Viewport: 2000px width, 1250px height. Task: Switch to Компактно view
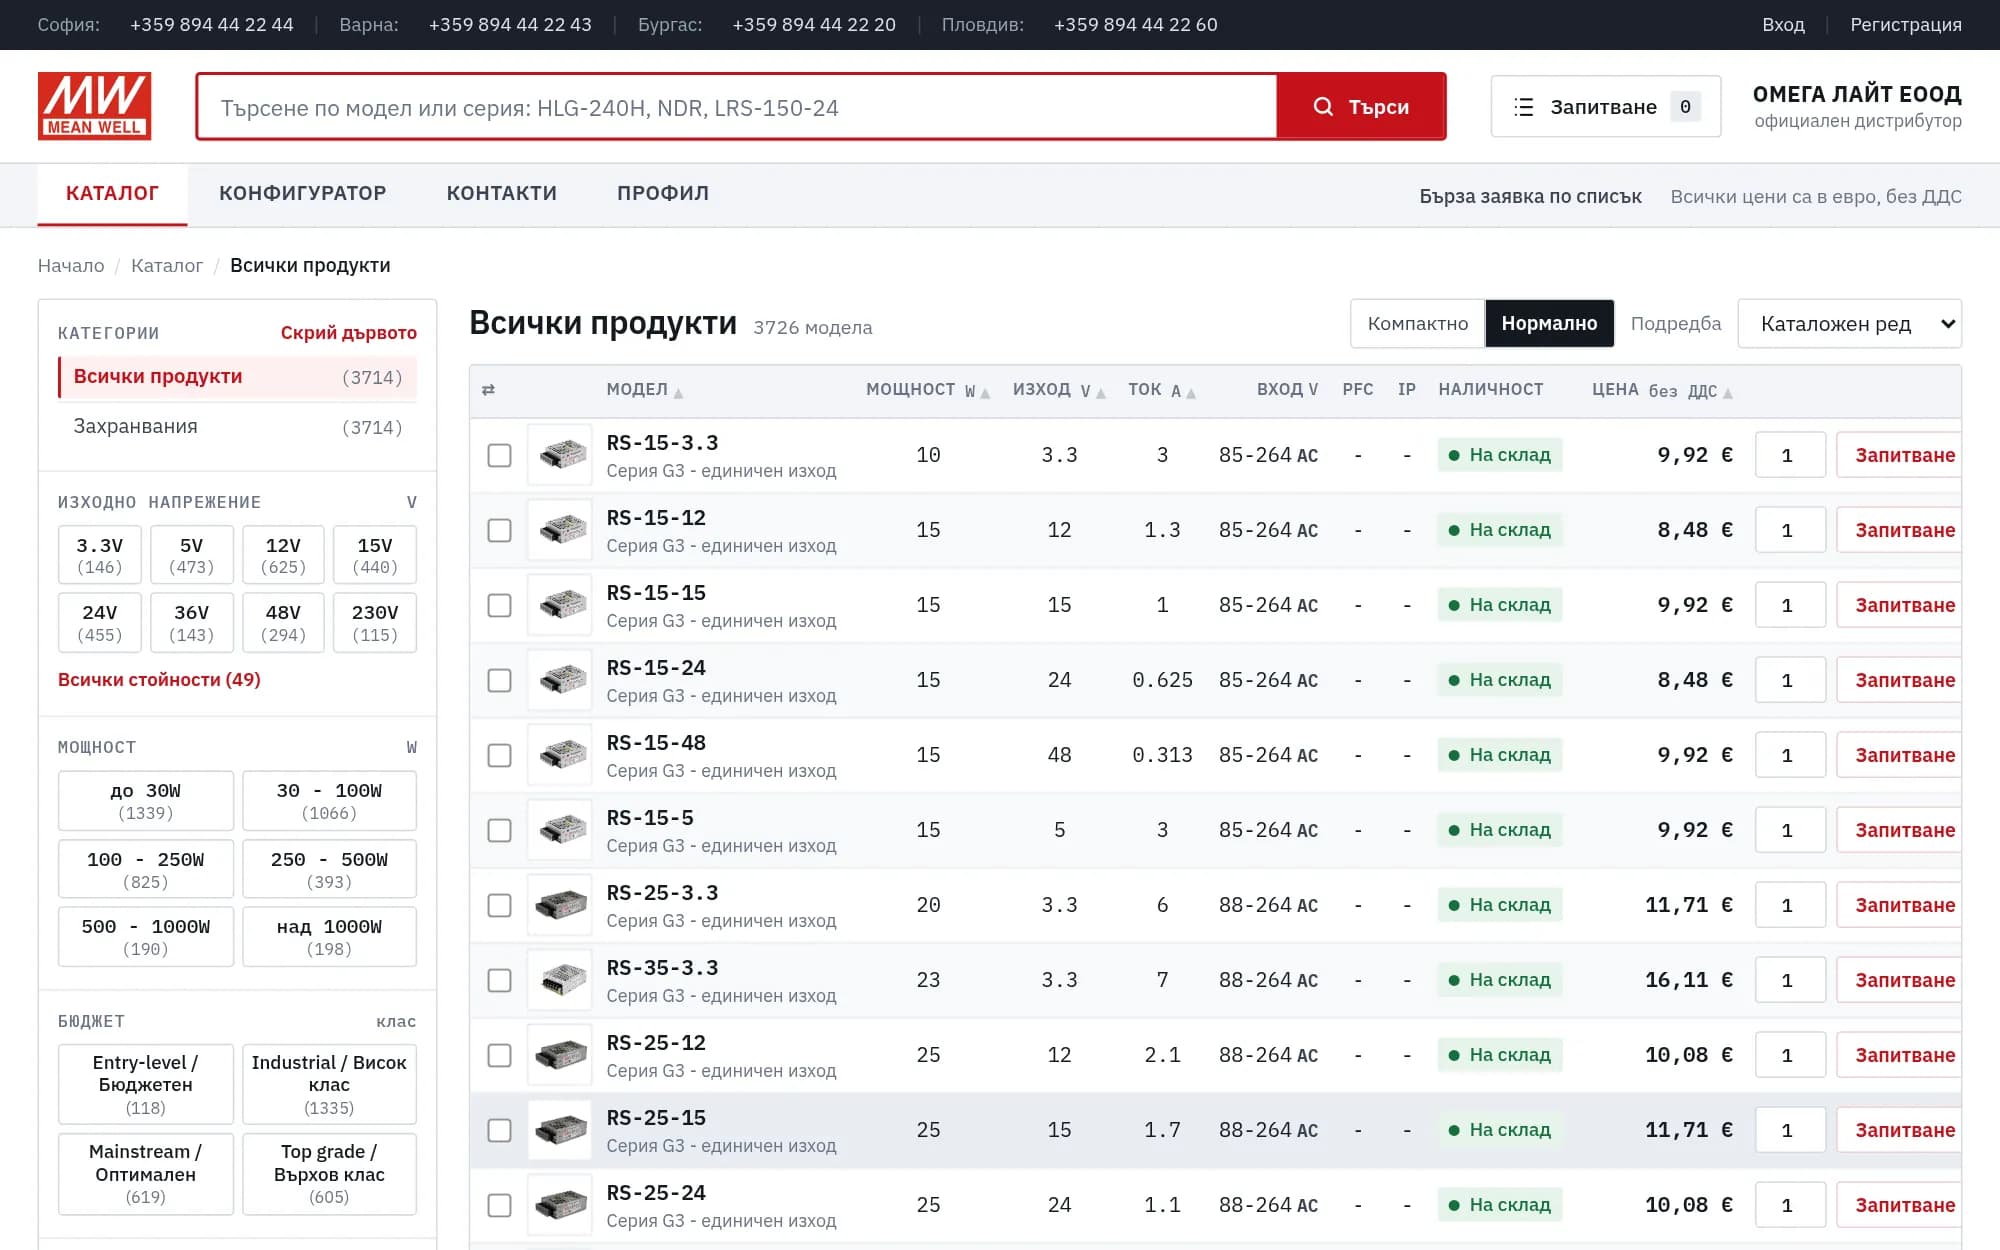click(x=1417, y=324)
